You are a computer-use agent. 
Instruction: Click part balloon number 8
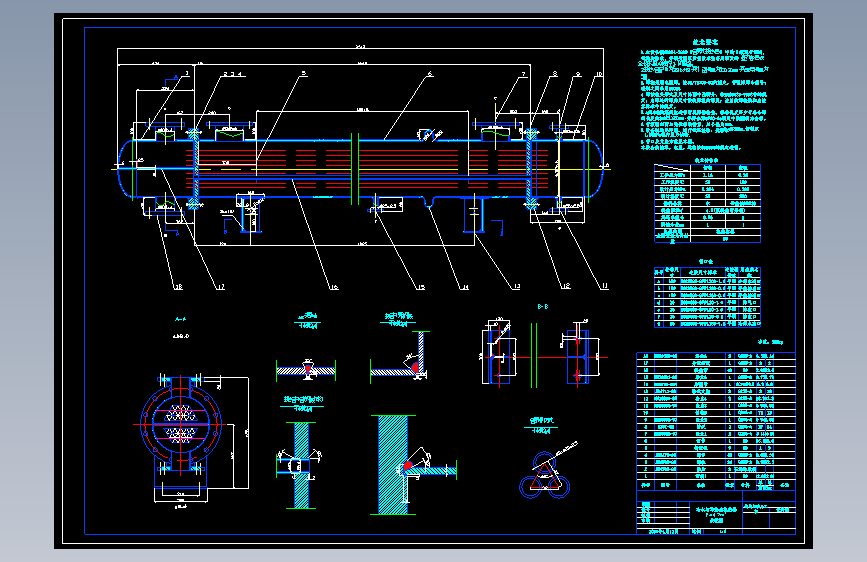(x=555, y=74)
